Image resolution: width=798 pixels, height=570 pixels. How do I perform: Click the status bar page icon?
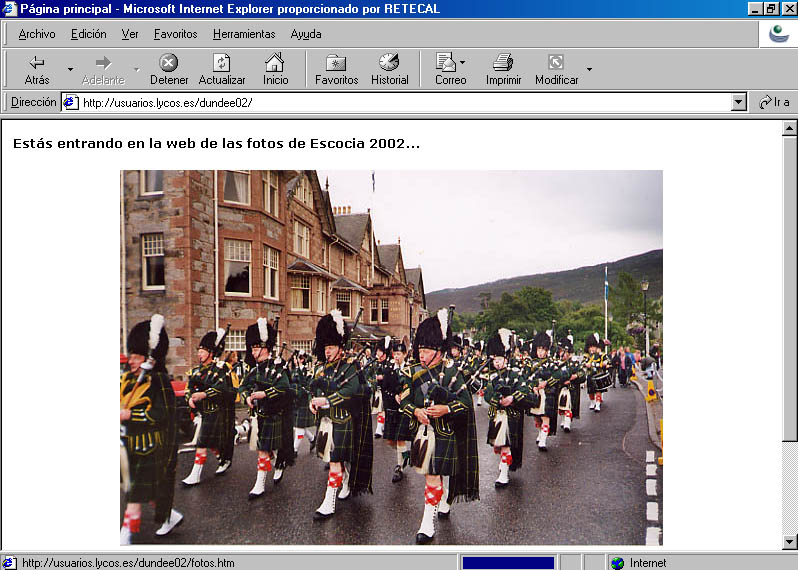(x=9, y=563)
